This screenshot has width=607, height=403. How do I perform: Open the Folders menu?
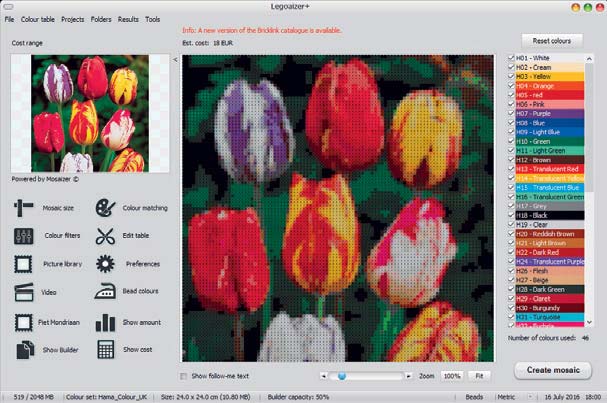[101, 19]
